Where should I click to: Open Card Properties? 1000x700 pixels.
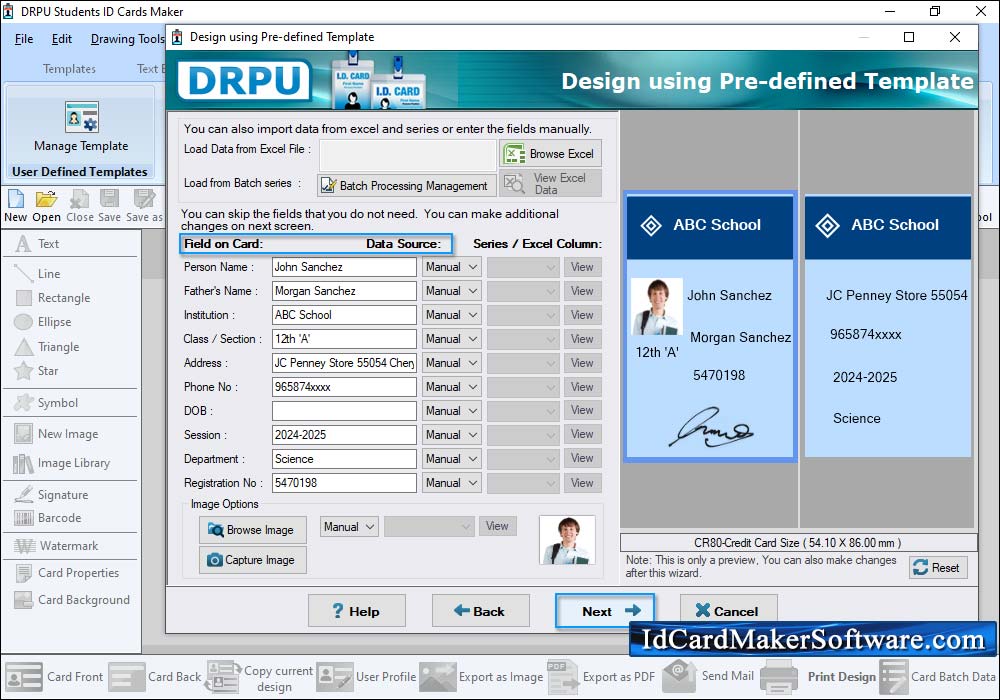click(67, 572)
